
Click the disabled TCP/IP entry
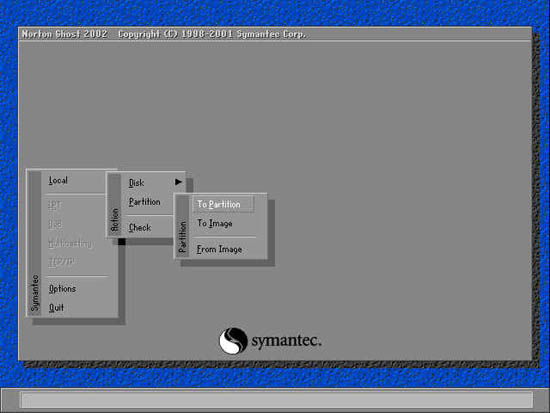click(61, 262)
